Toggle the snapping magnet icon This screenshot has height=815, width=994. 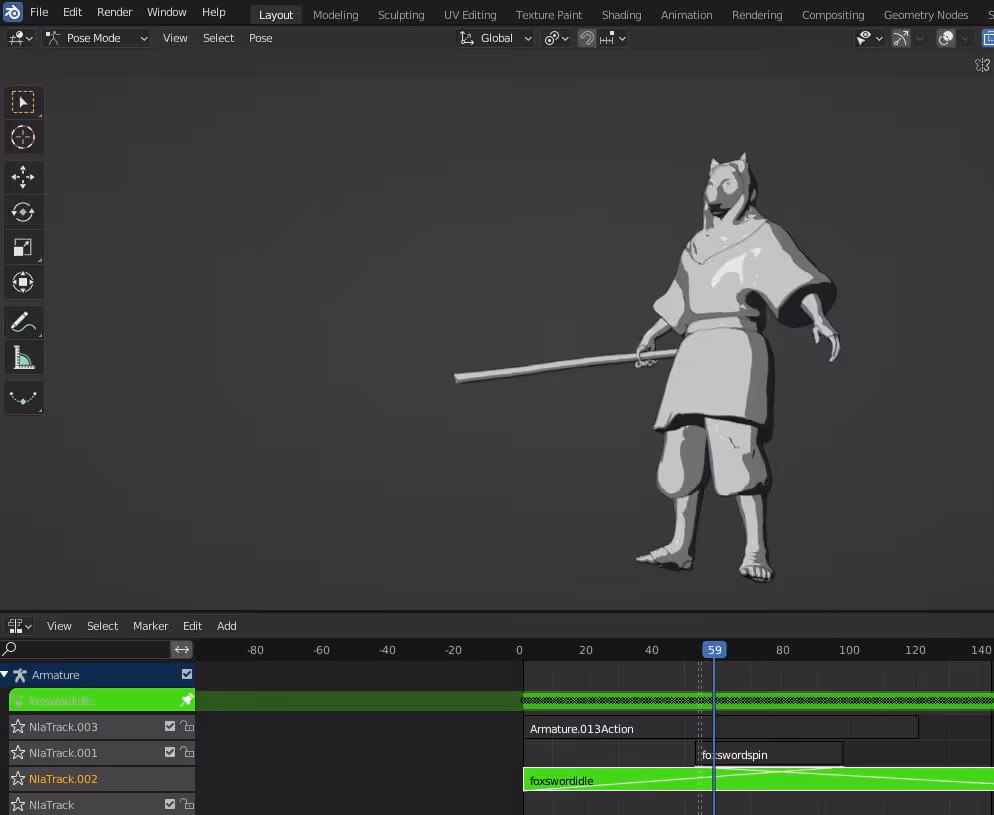pos(587,38)
